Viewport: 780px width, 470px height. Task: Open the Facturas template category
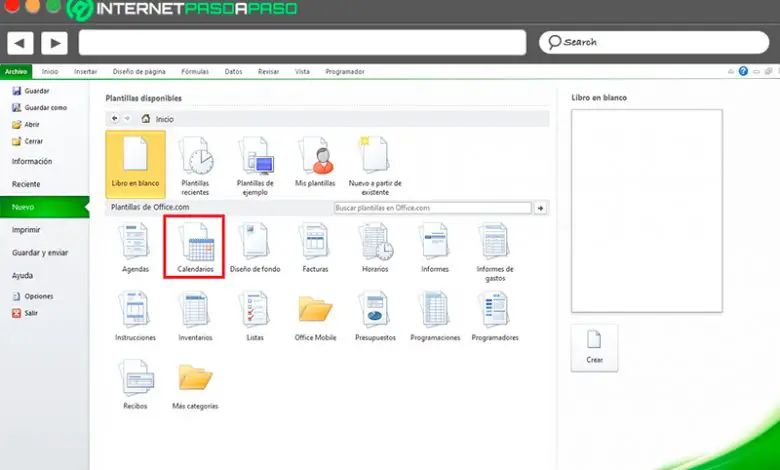[x=315, y=247]
